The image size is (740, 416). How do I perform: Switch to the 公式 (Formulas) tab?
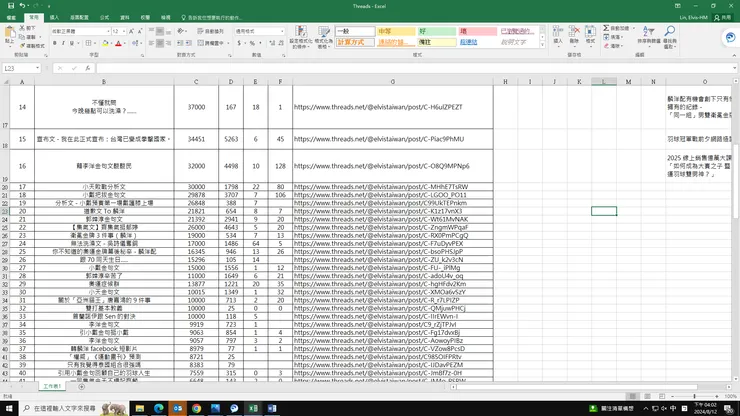pos(104,17)
